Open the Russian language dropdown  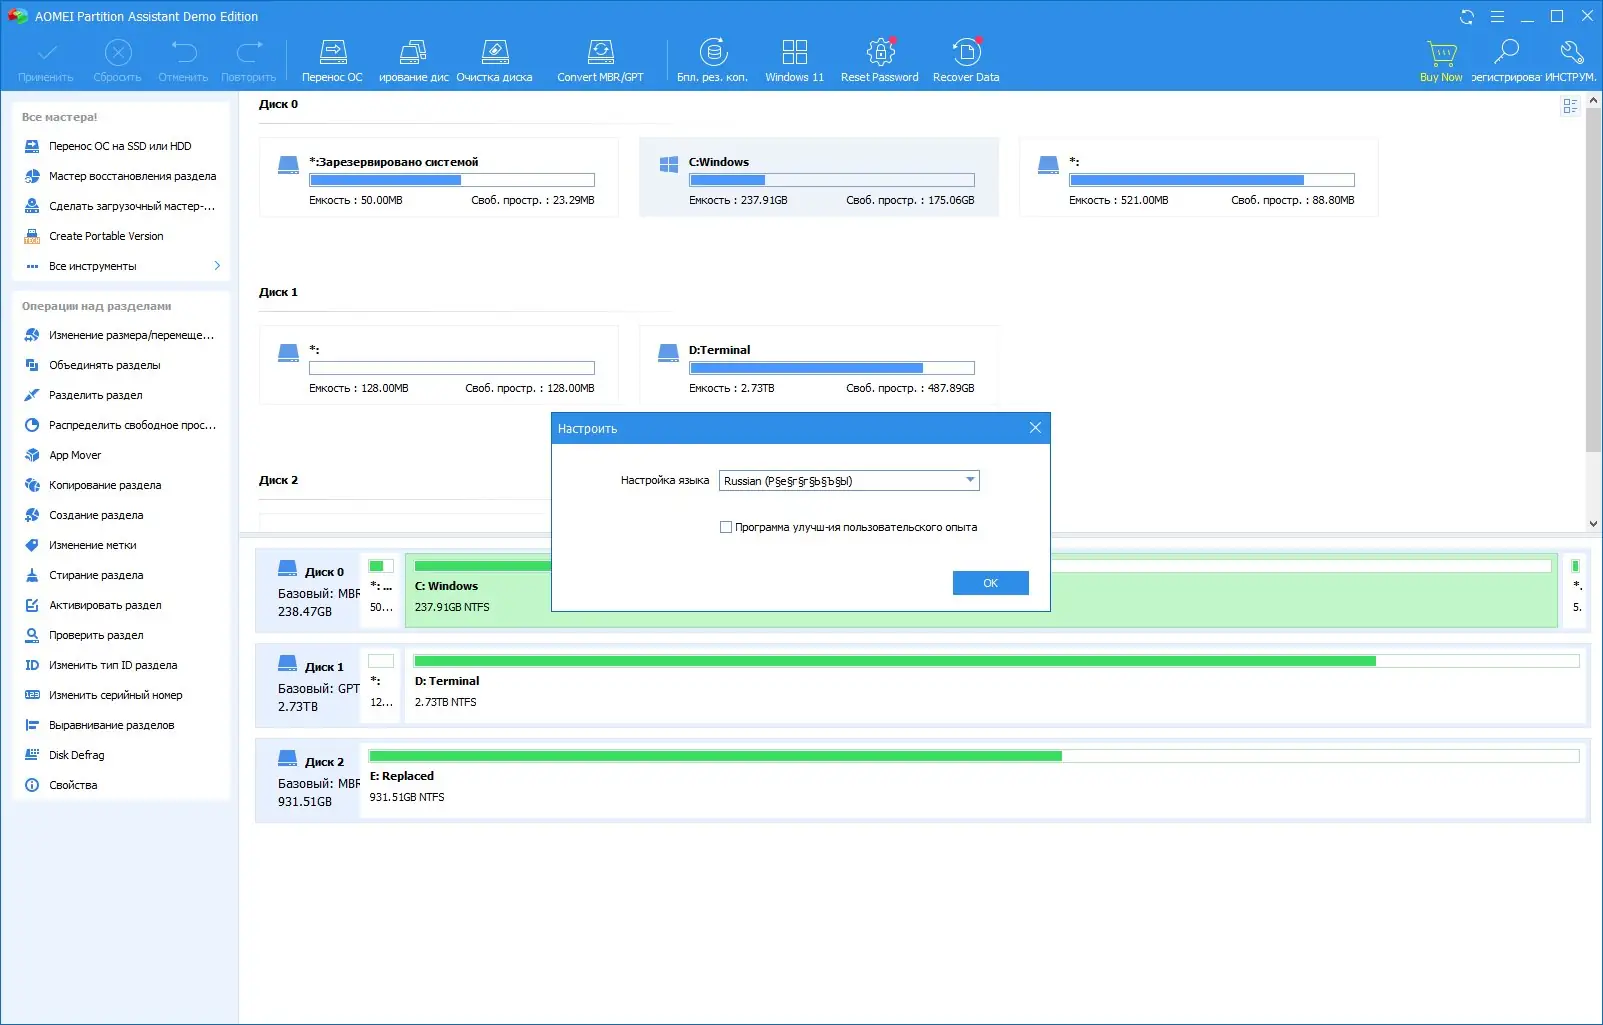[x=849, y=481]
